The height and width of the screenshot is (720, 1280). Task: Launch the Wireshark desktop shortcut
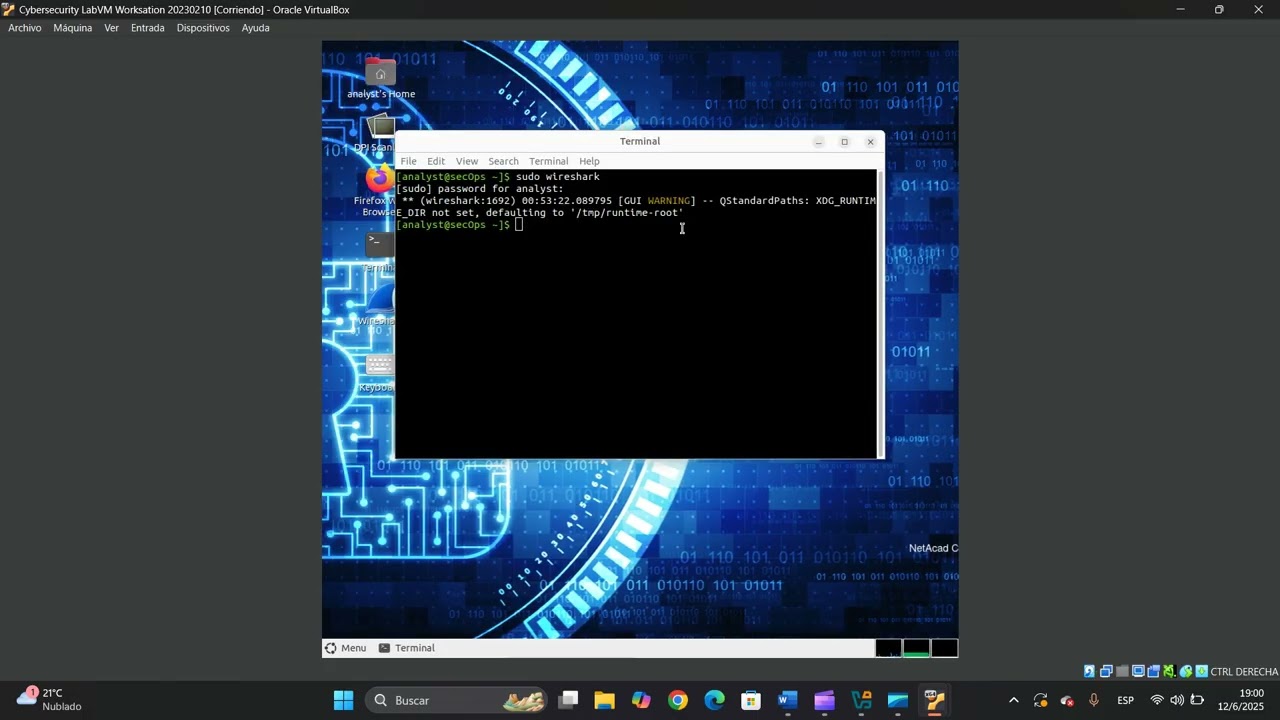pyautogui.click(x=377, y=307)
